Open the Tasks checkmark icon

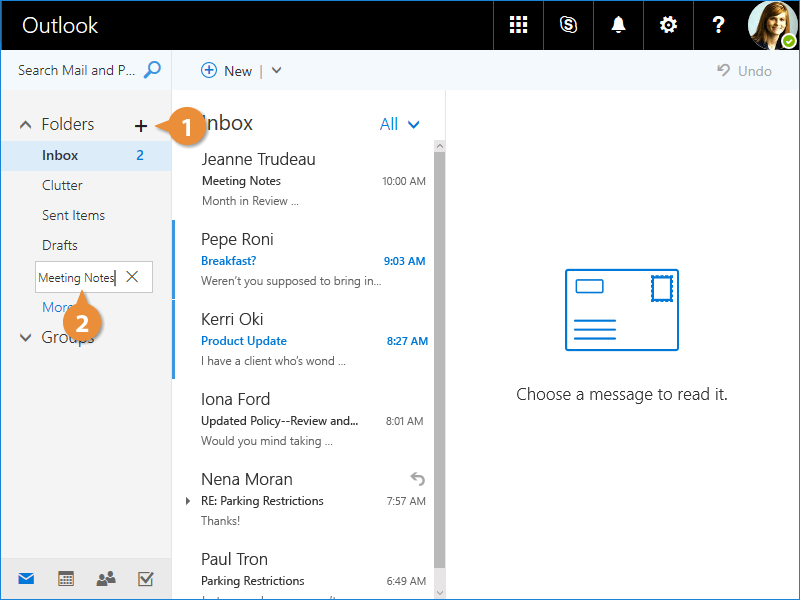[145, 578]
